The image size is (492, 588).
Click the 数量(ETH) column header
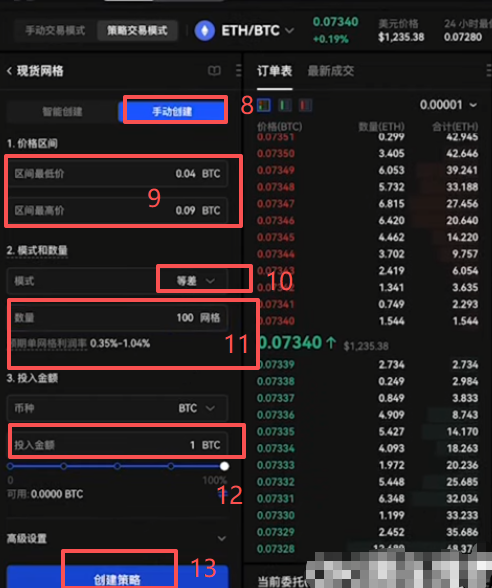381,127
